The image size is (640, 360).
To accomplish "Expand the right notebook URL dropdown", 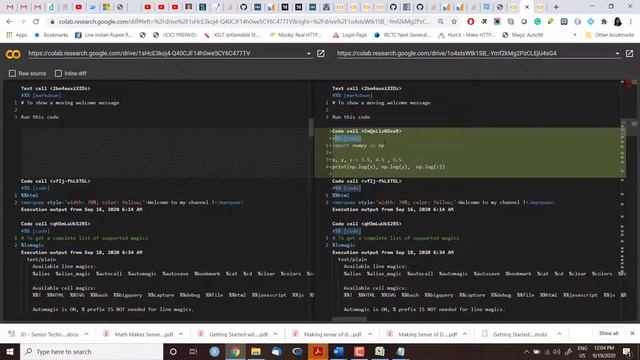I will coord(617,53).
